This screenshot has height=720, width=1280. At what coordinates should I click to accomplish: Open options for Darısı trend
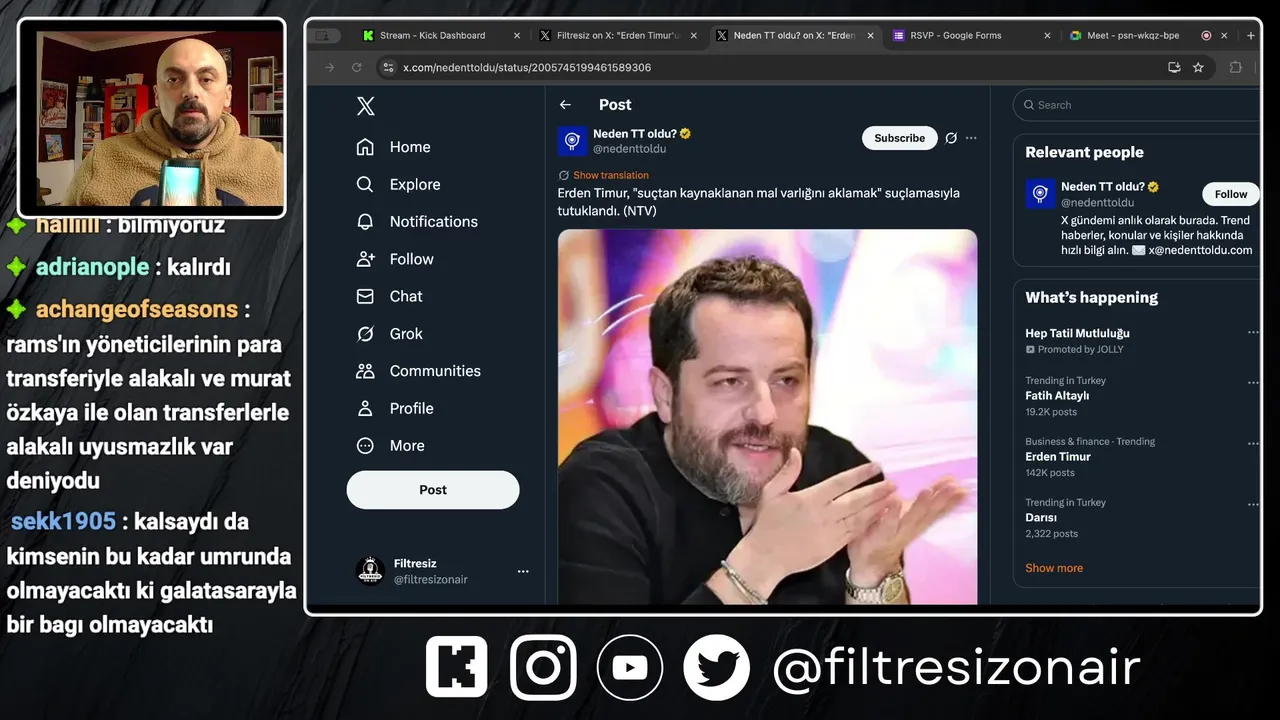pyautogui.click(x=1252, y=504)
